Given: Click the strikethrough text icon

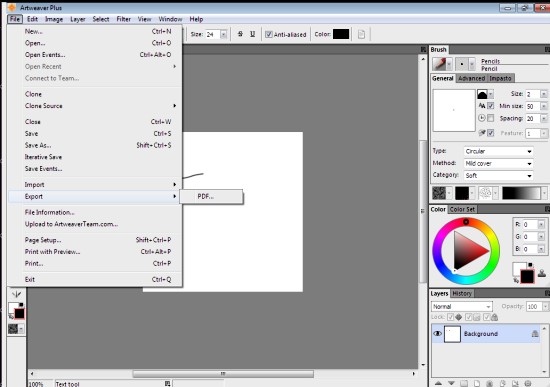Looking at the screenshot, I should tap(240, 34).
